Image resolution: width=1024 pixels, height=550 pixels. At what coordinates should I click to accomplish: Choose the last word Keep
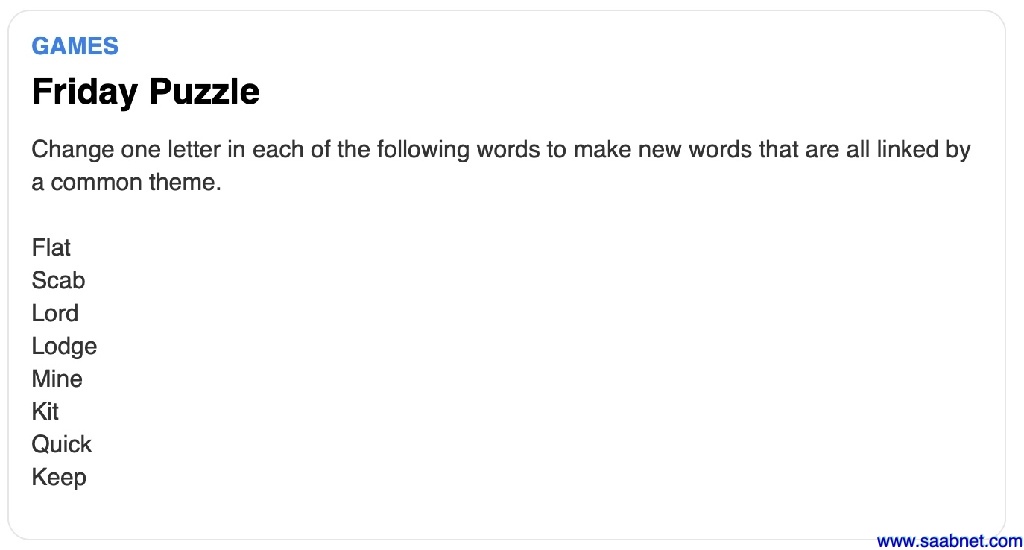coord(59,477)
